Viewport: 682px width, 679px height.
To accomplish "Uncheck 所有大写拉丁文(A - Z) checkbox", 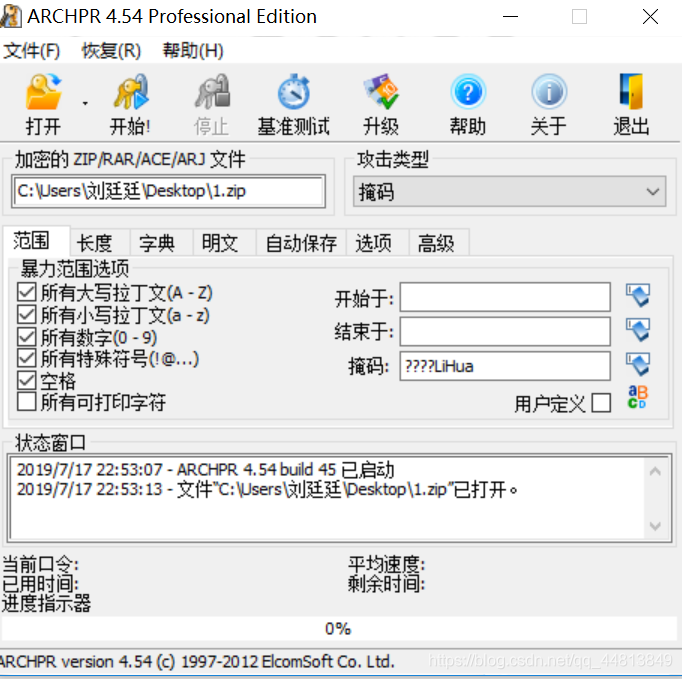I will coord(27,292).
